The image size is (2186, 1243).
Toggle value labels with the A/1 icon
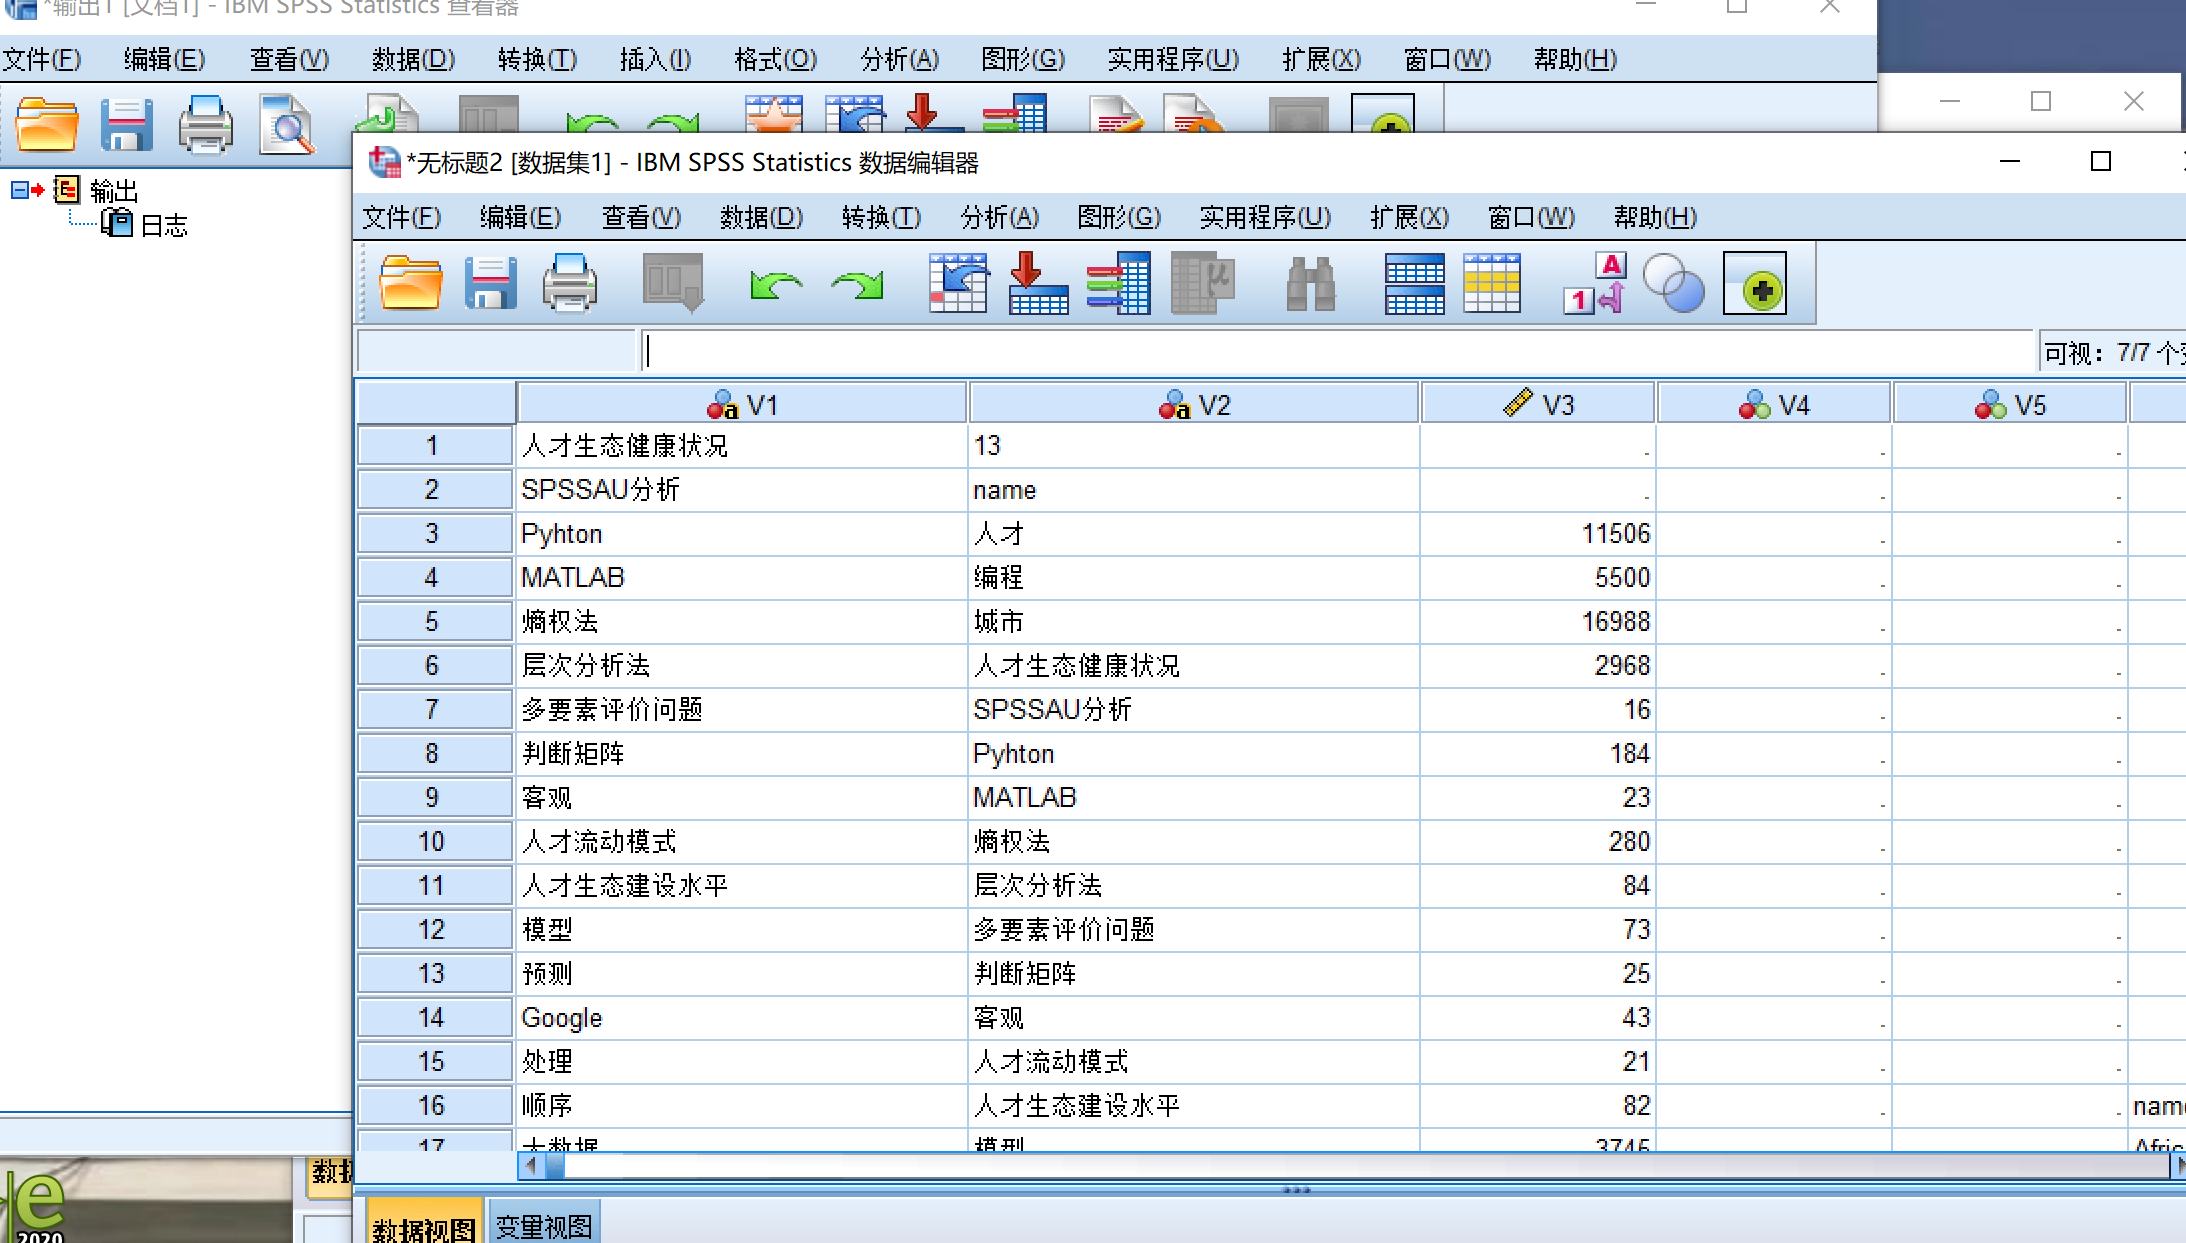tap(1593, 283)
